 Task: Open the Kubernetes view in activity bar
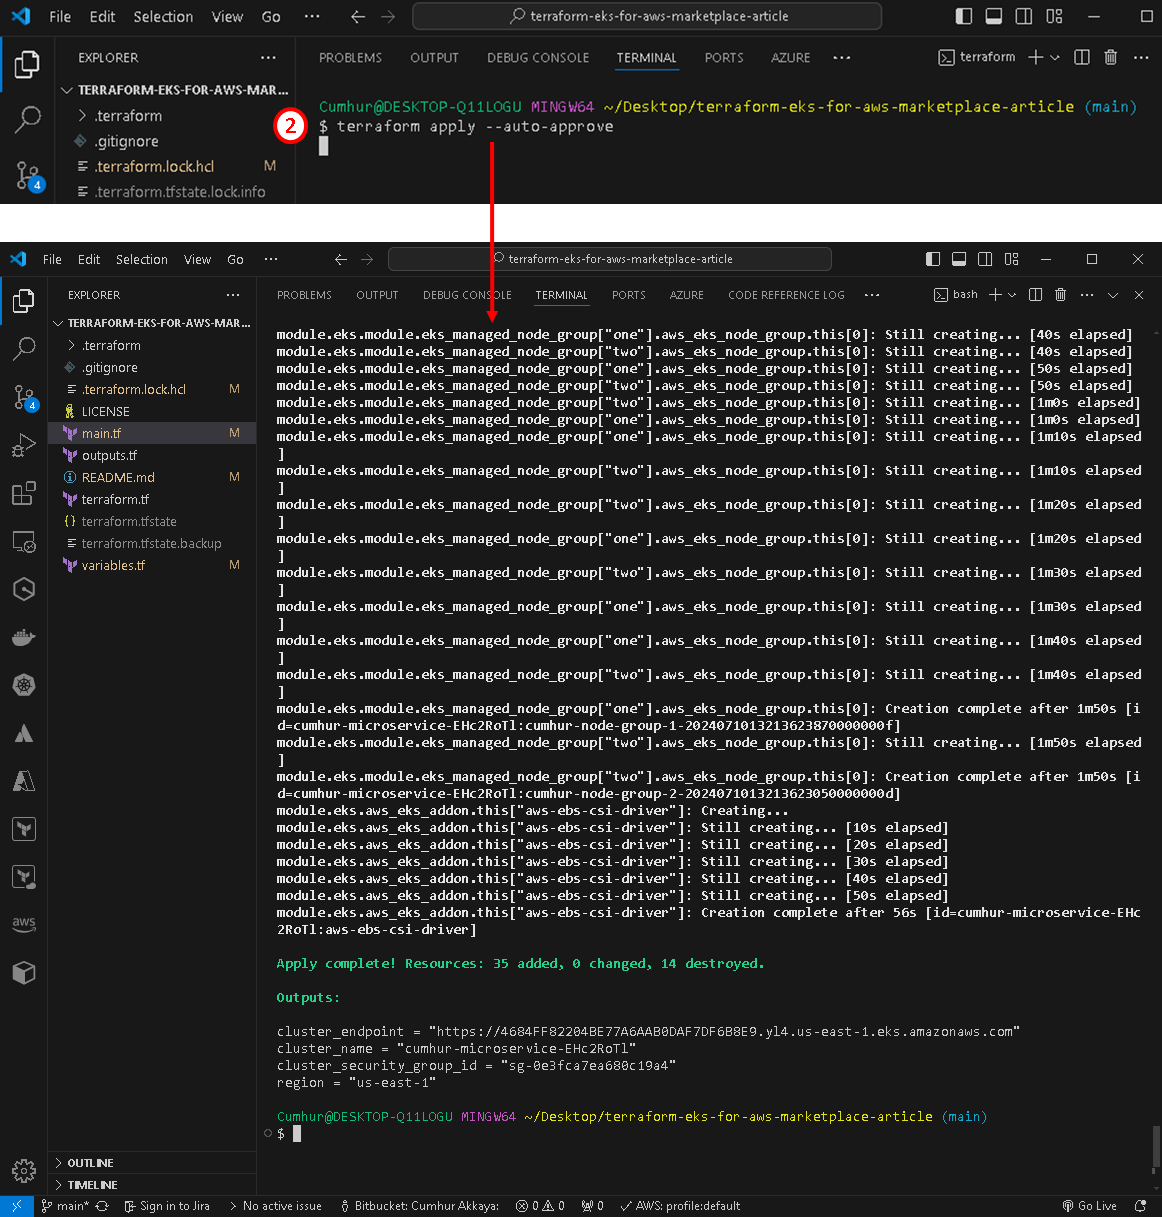[24, 686]
